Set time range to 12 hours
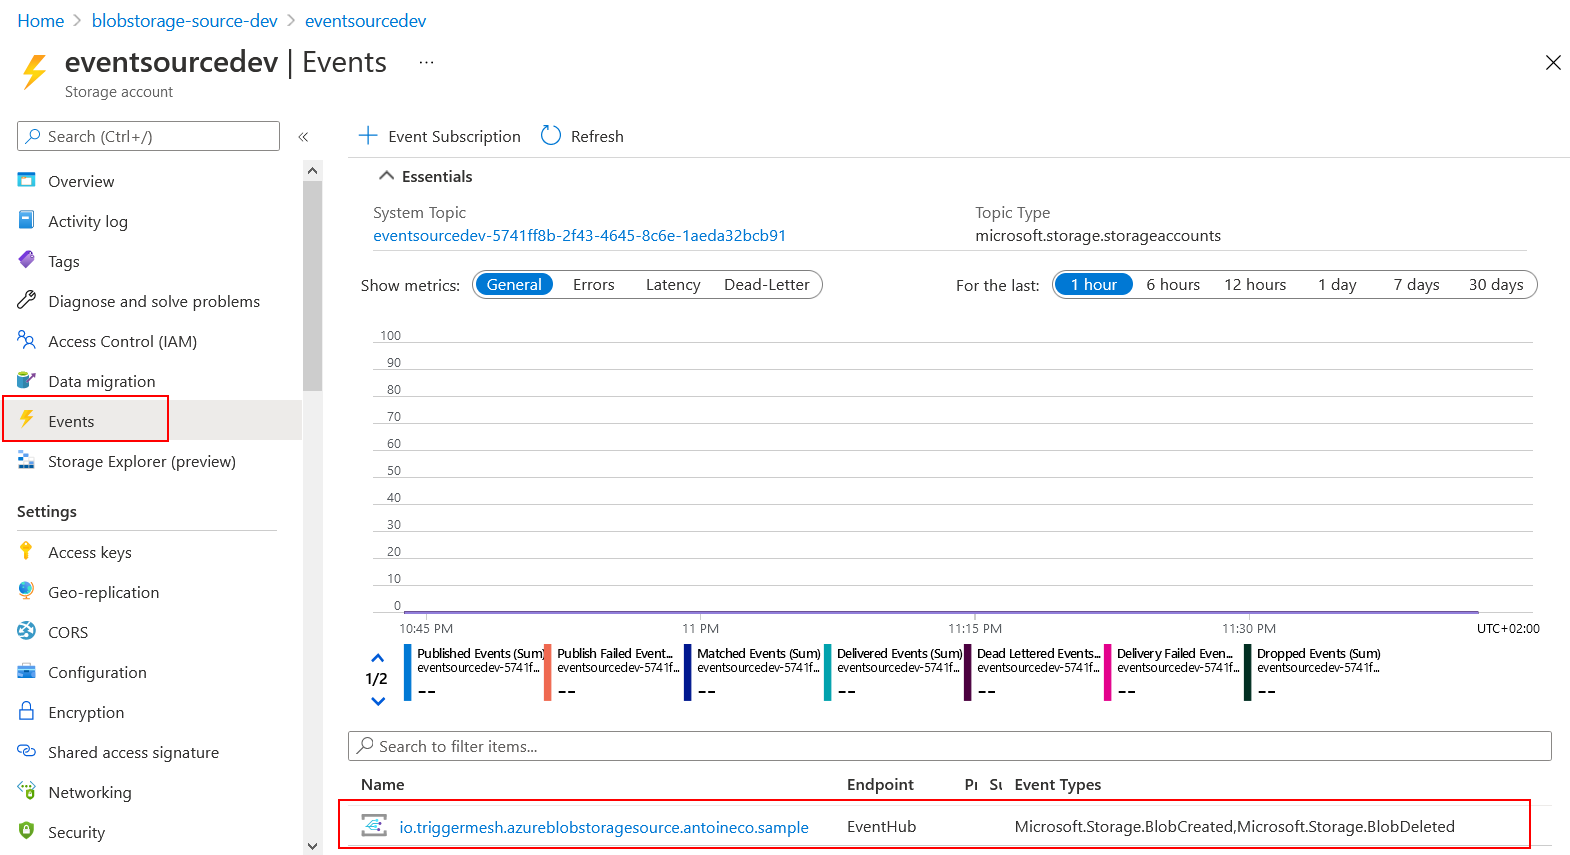 point(1255,285)
